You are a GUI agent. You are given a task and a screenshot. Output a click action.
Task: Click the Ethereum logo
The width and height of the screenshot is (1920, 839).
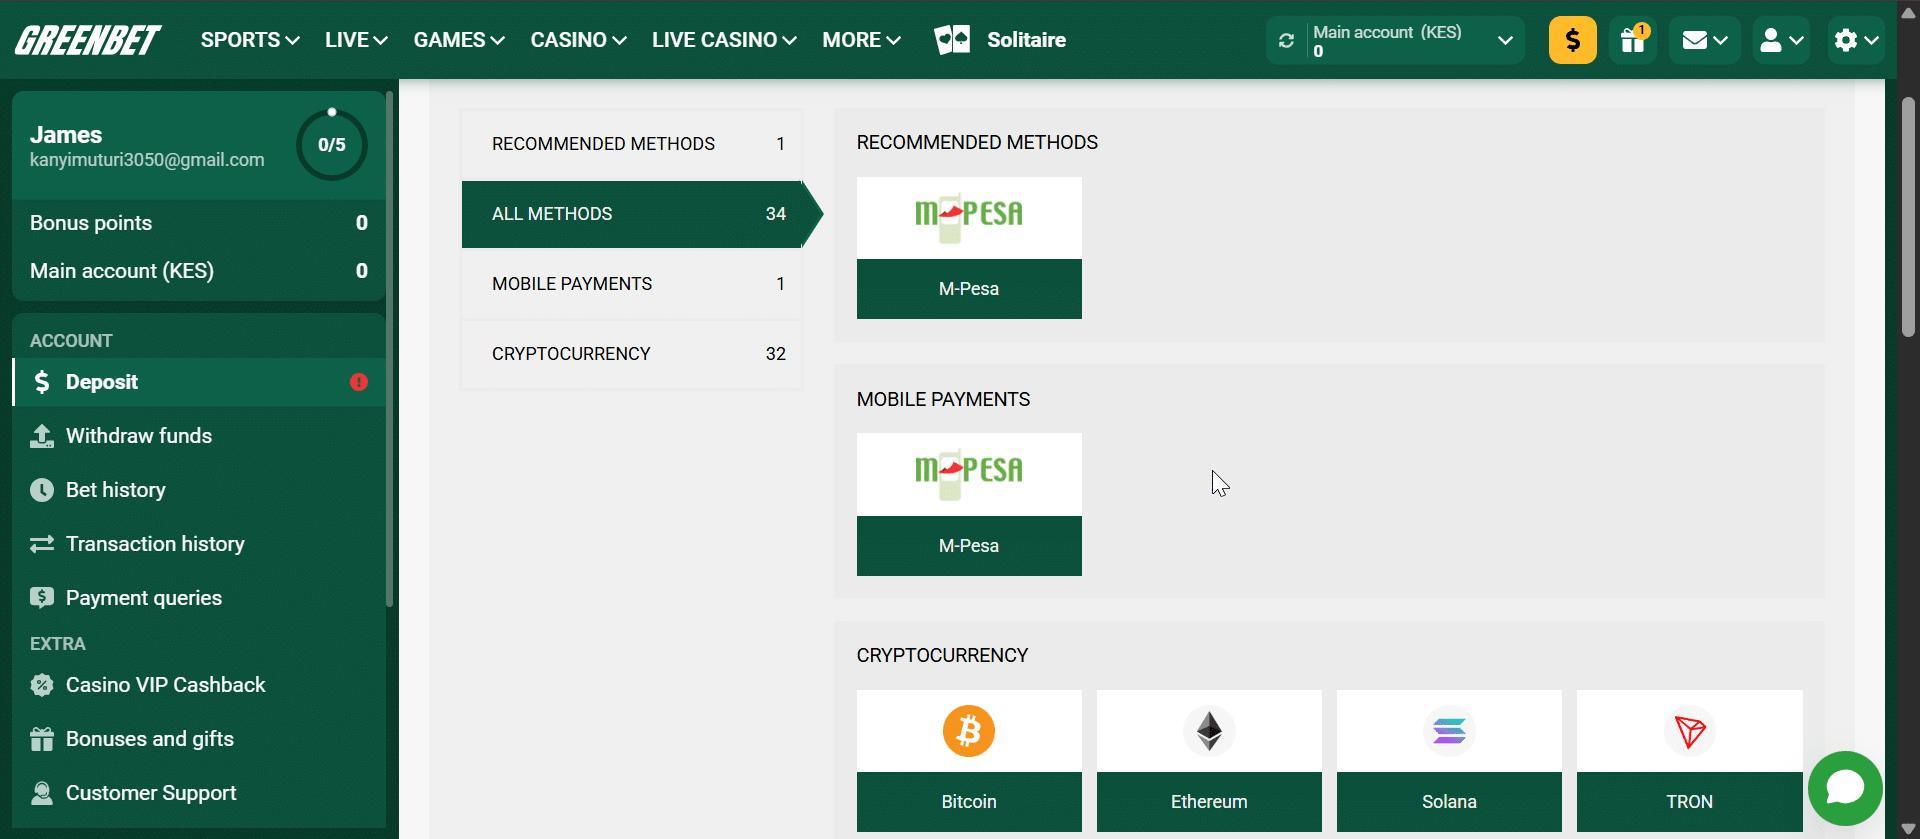[x=1209, y=731]
